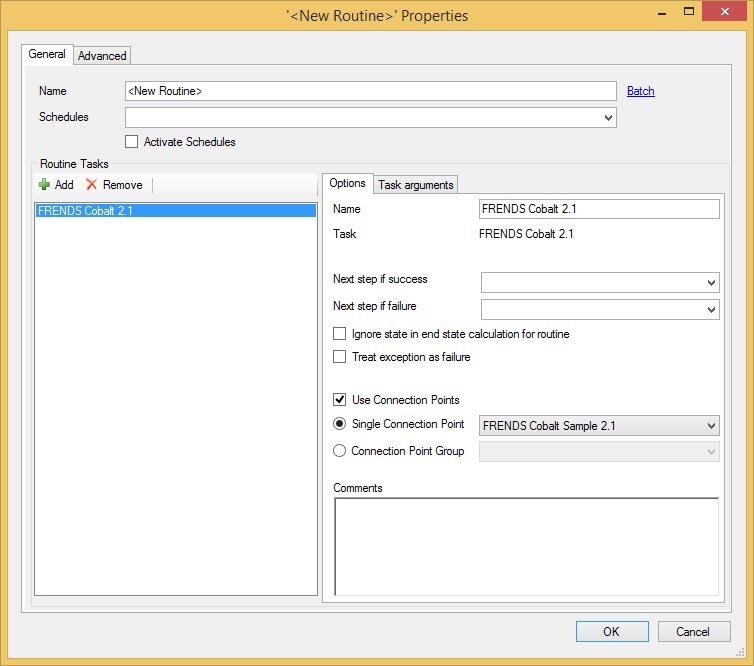Click the routine Name input field
This screenshot has height=666, width=754.
[371, 91]
